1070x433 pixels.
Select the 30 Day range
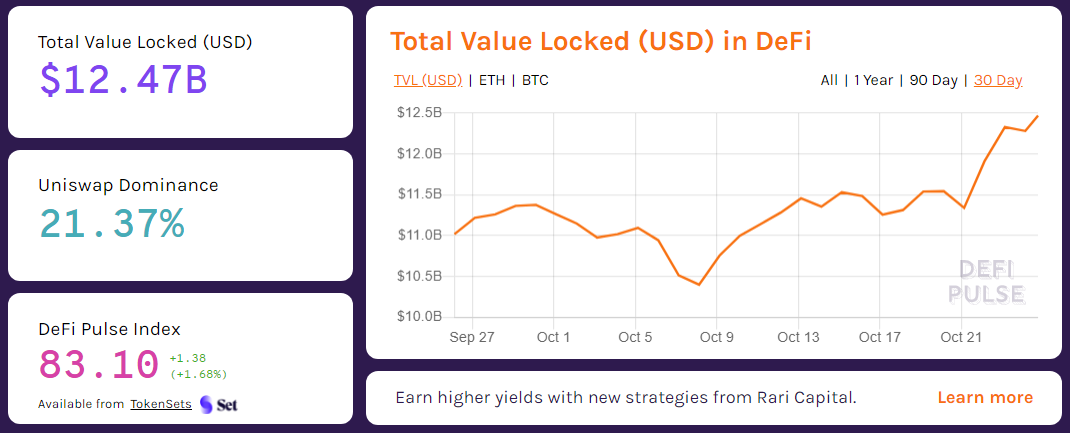click(998, 80)
